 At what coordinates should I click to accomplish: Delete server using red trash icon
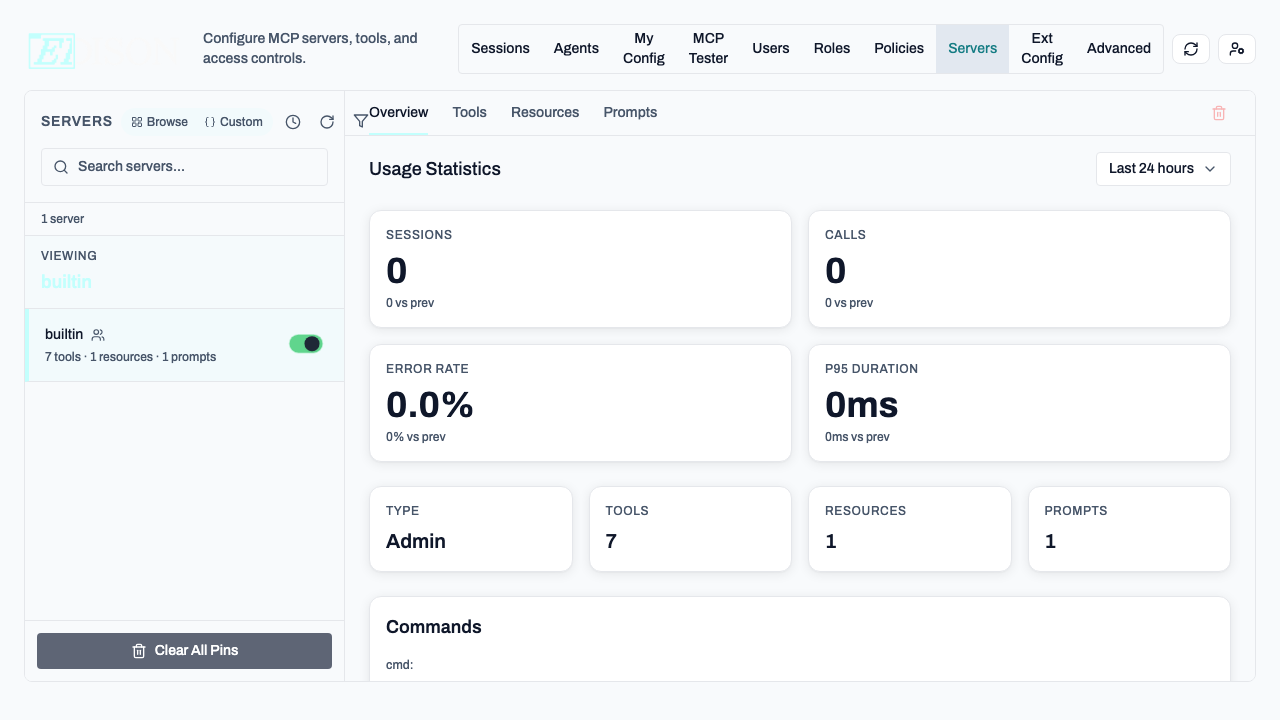(x=1218, y=113)
